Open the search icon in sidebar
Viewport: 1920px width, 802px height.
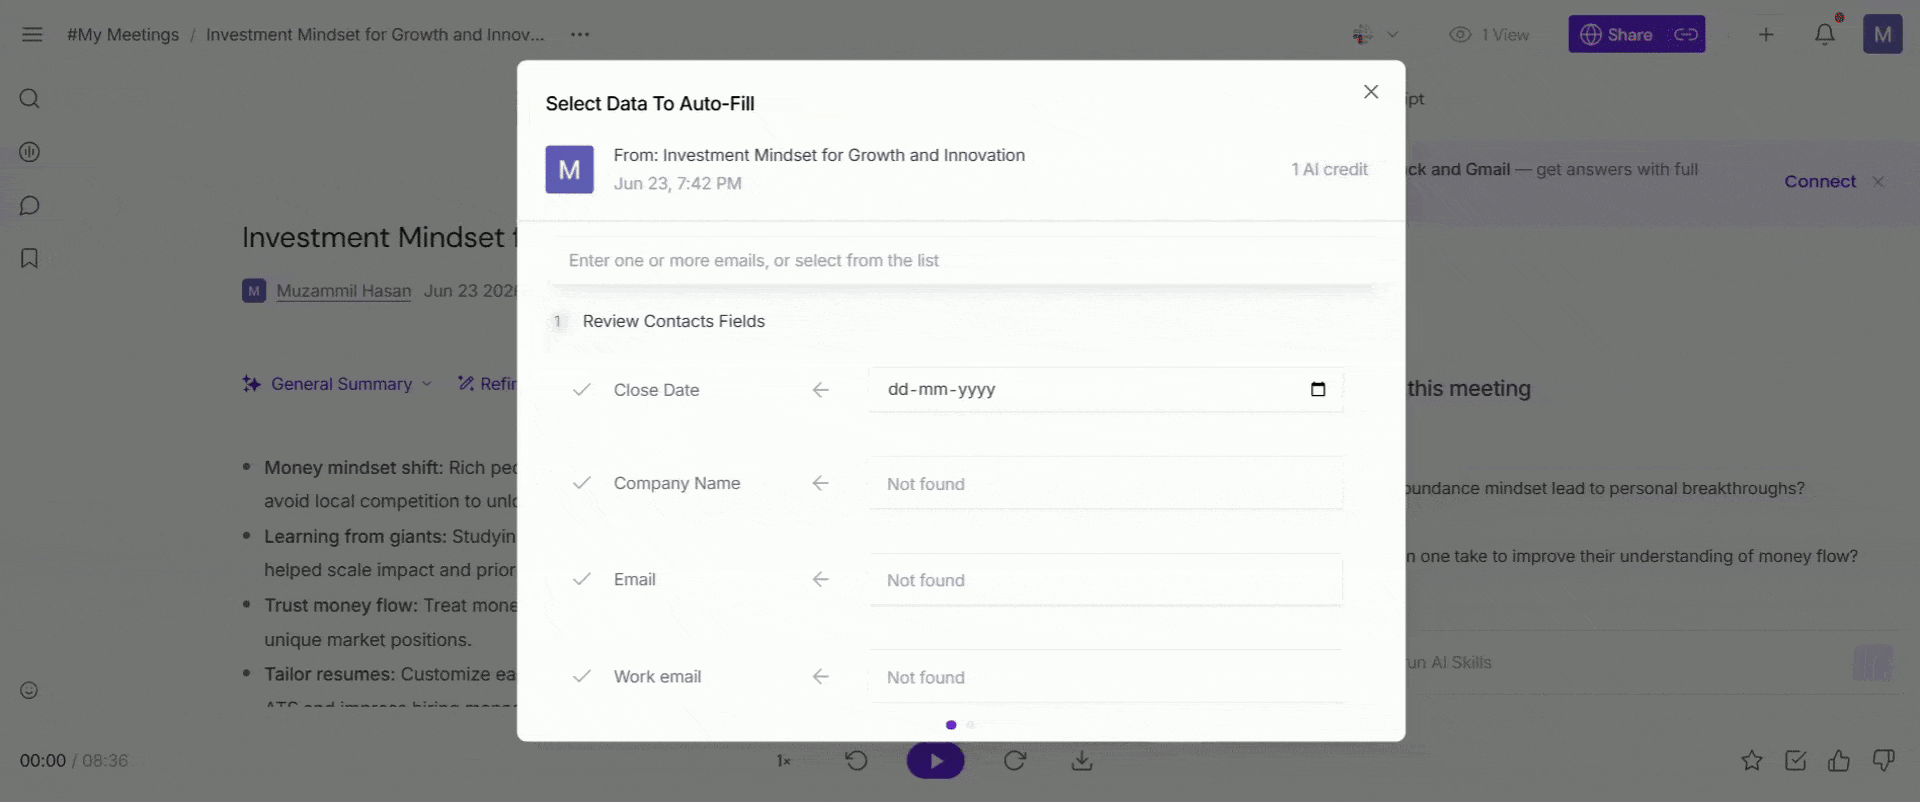30,98
